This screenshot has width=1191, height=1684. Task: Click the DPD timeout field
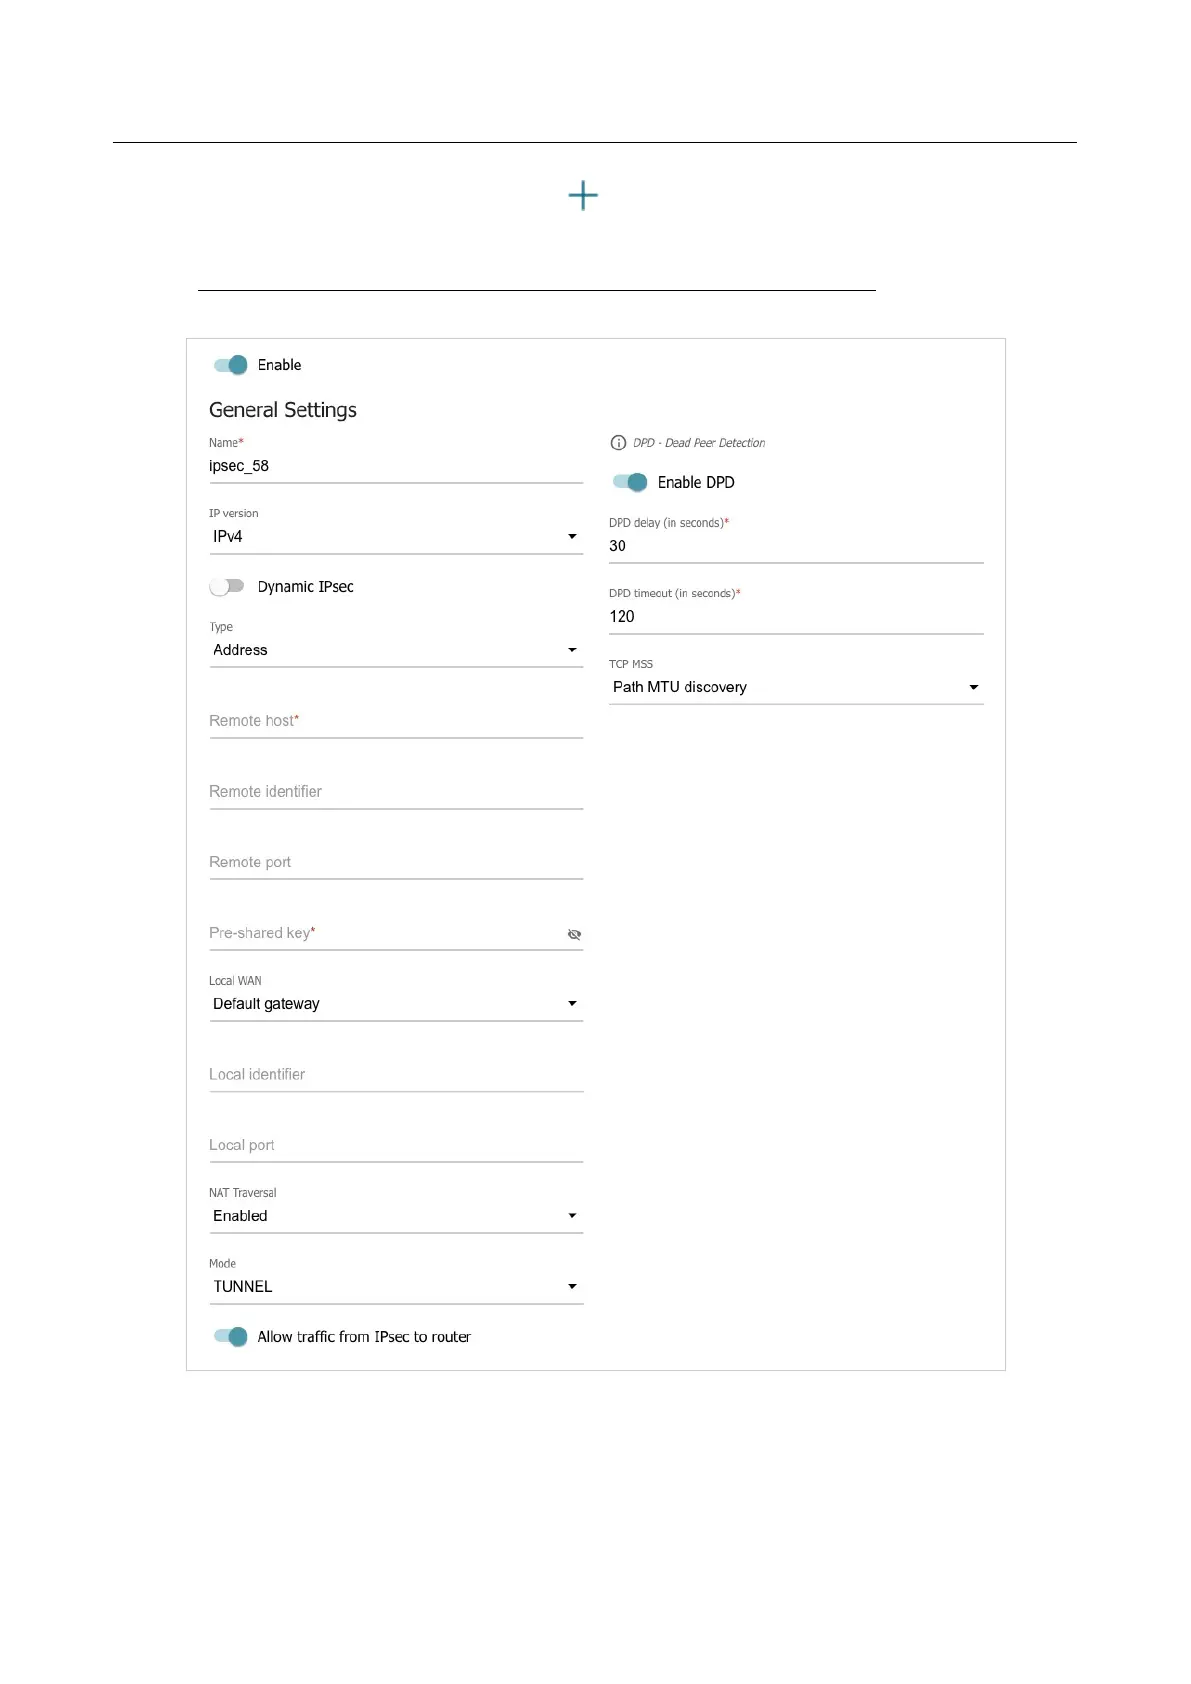795,617
